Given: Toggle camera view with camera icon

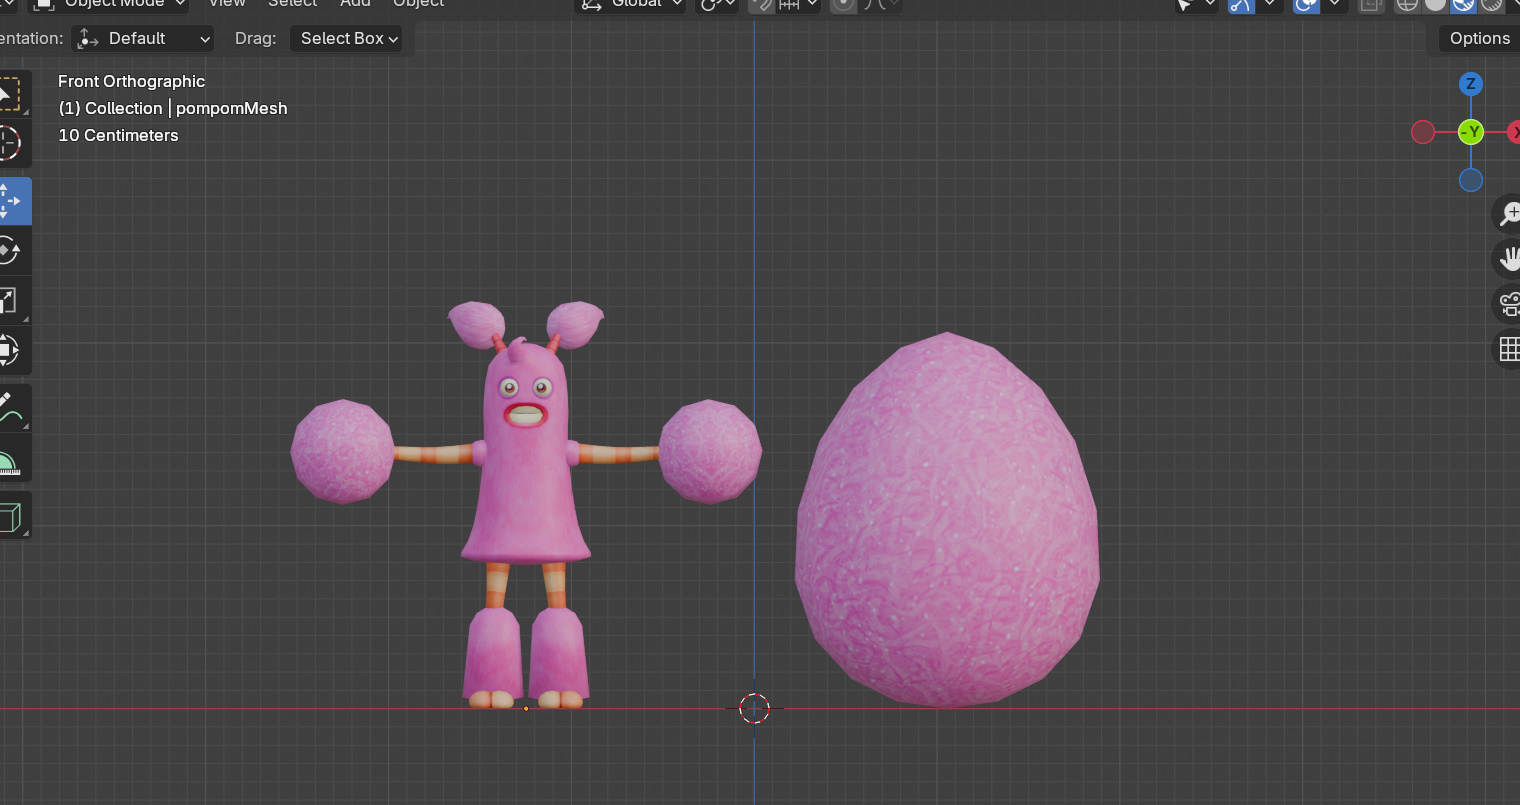Looking at the screenshot, I should 1508,303.
